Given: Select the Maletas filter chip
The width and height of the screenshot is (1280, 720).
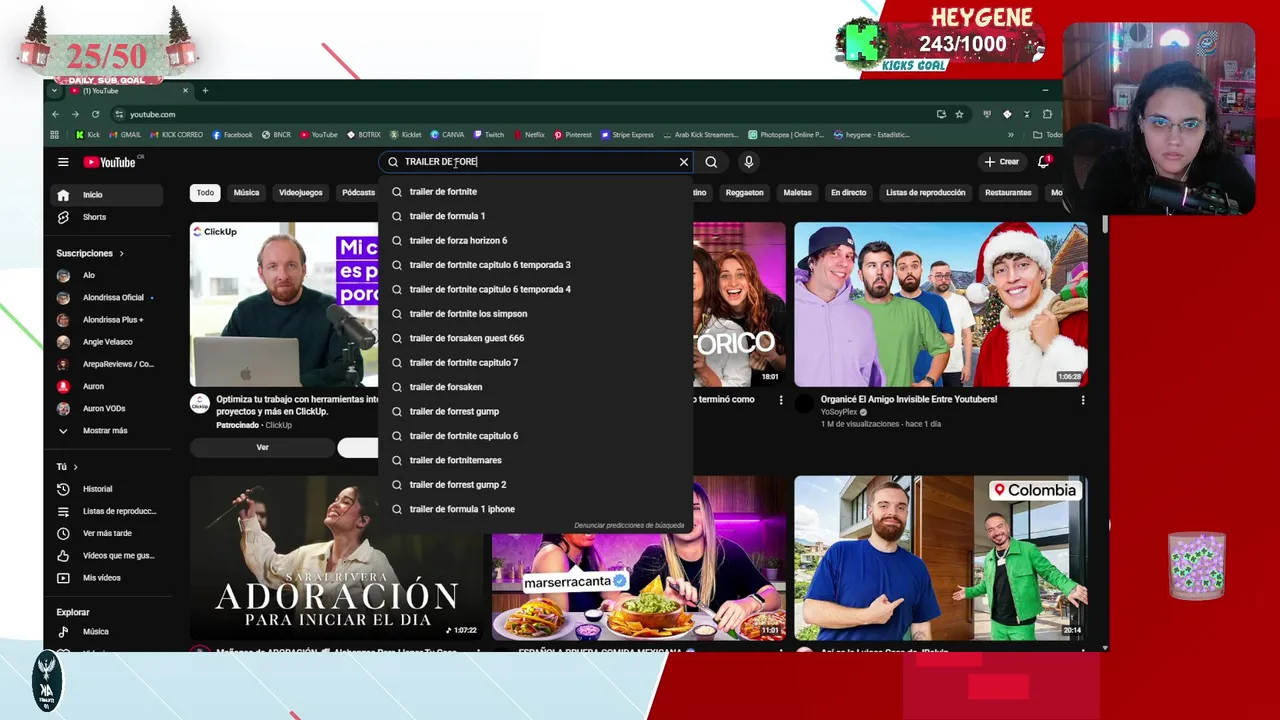Looking at the screenshot, I should 797,193.
